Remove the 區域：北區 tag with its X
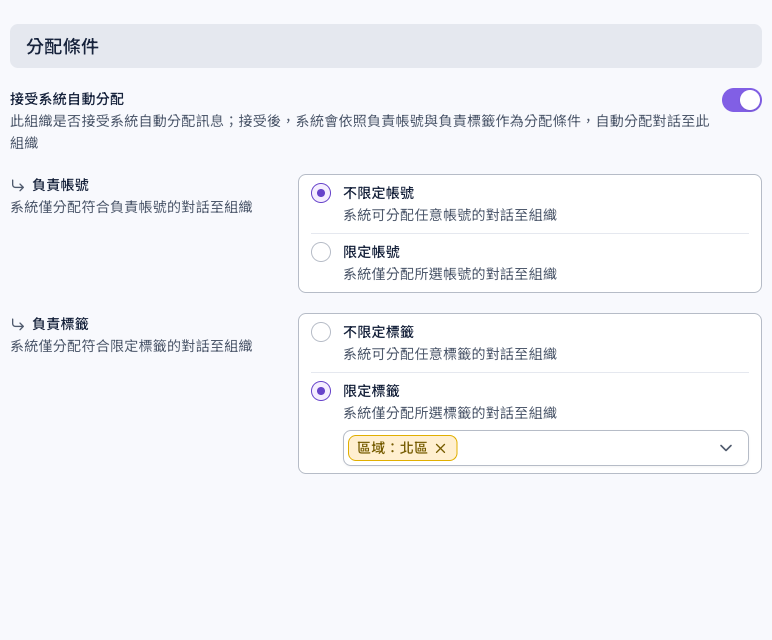 (441, 448)
